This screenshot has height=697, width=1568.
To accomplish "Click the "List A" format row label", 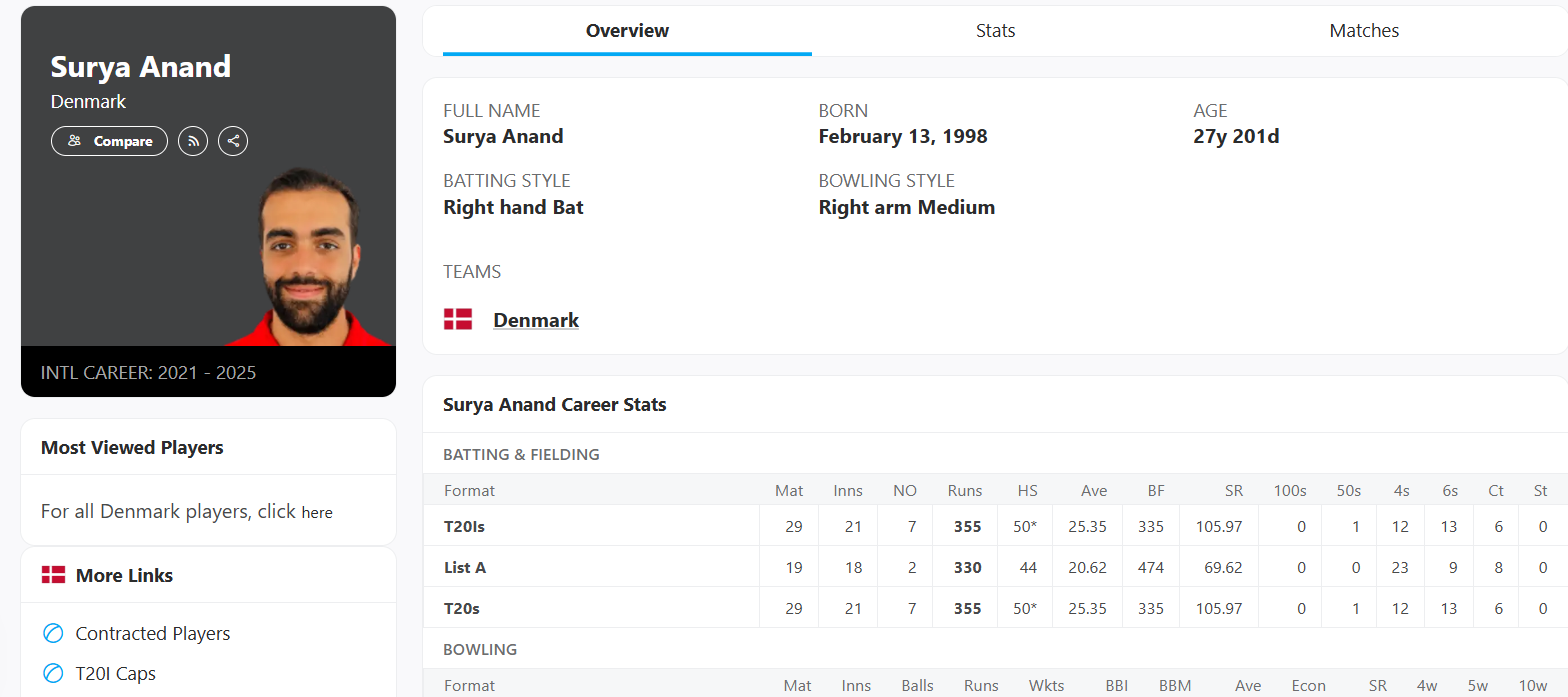I will pos(465,567).
